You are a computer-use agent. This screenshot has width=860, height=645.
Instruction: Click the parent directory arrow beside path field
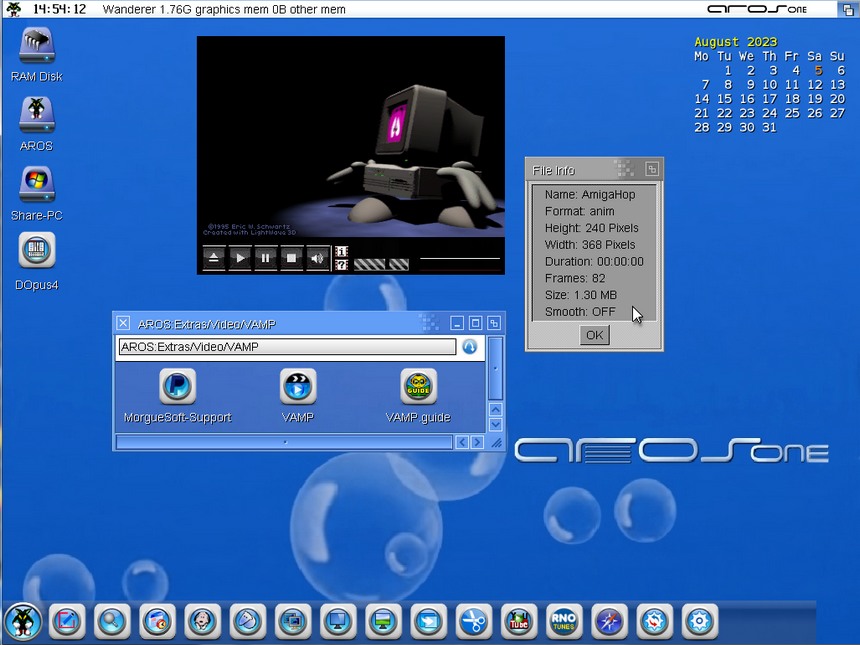click(470, 347)
